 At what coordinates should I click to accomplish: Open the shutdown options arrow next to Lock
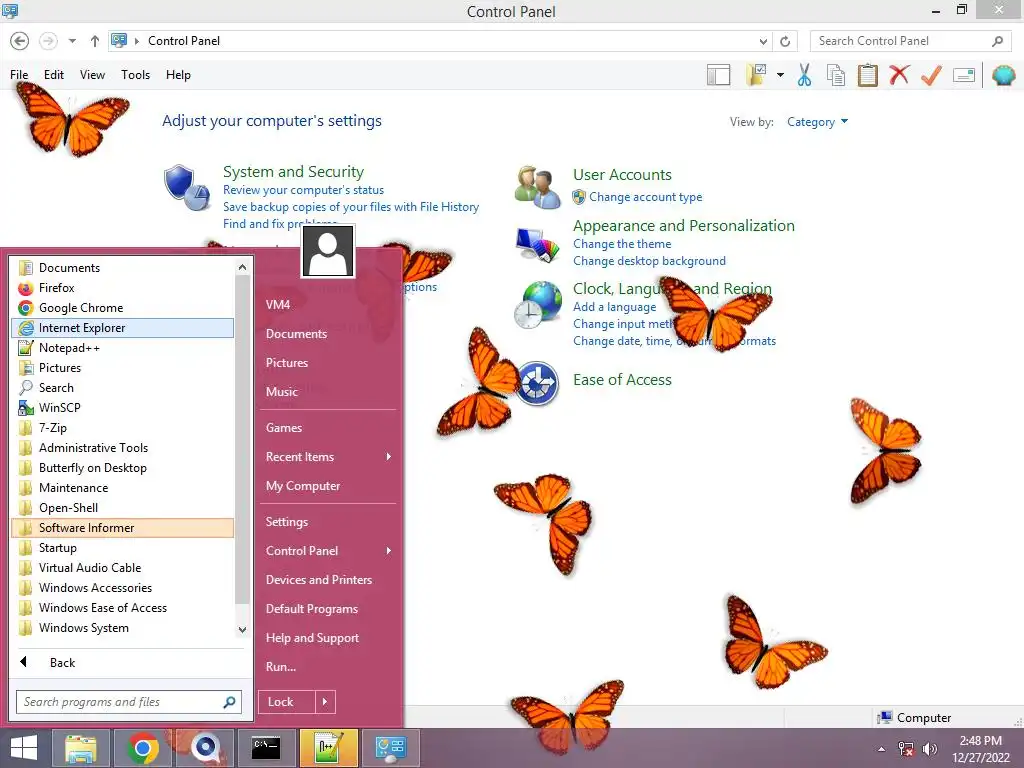(x=325, y=702)
